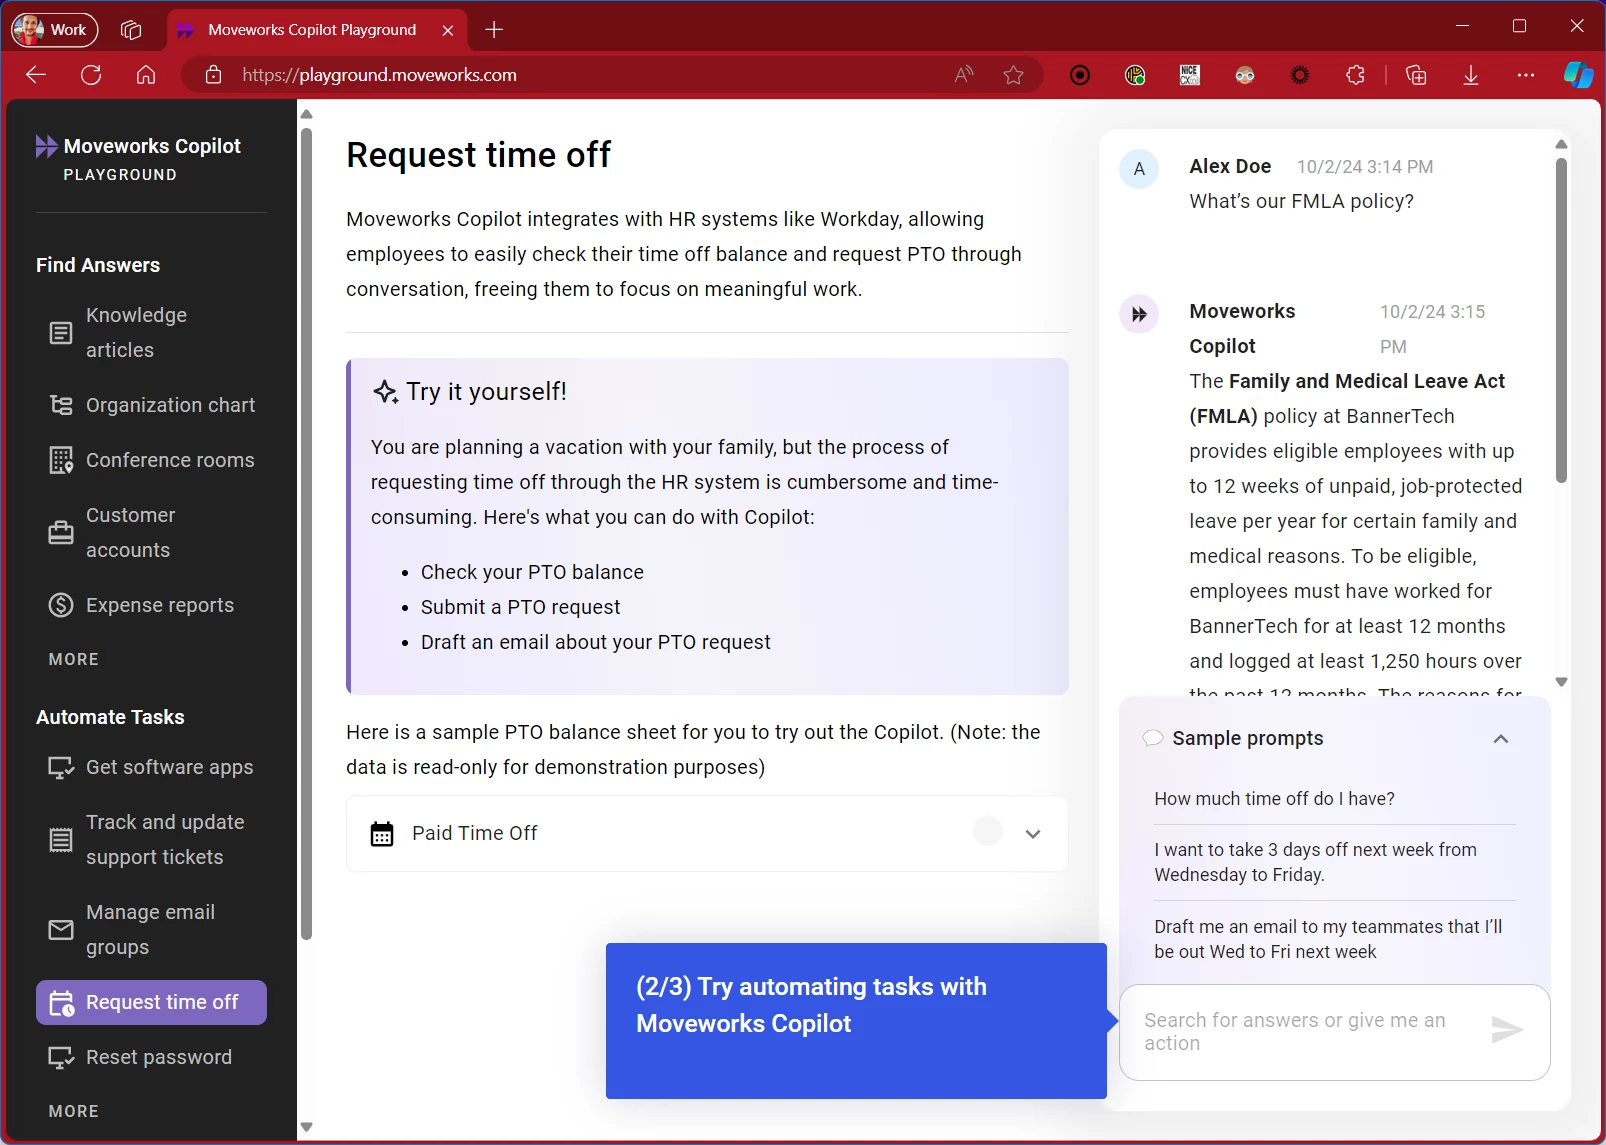Click the Request time off calendar icon
Image resolution: width=1606 pixels, height=1145 pixels.
click(61, 1003)
